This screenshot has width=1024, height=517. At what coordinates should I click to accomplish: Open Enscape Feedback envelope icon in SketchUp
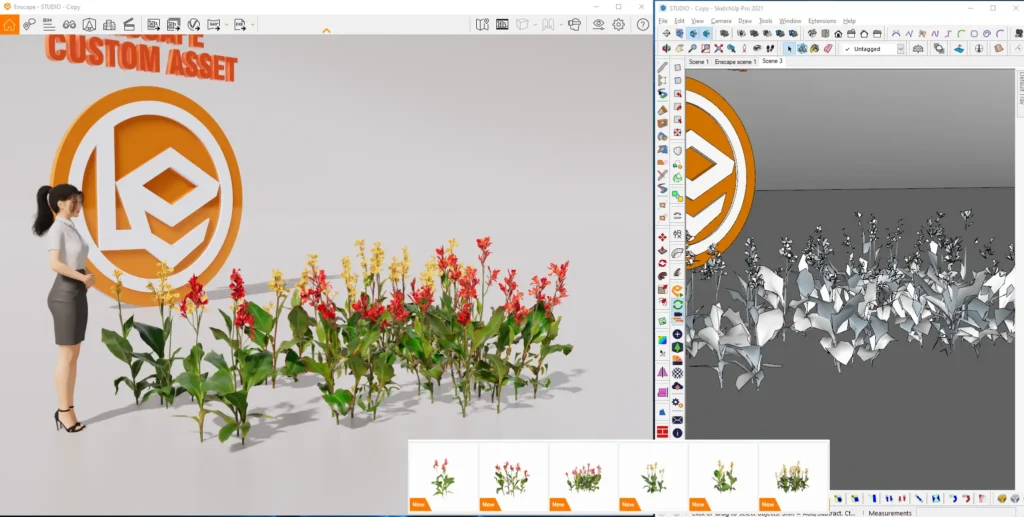click(x=677, y=420)
